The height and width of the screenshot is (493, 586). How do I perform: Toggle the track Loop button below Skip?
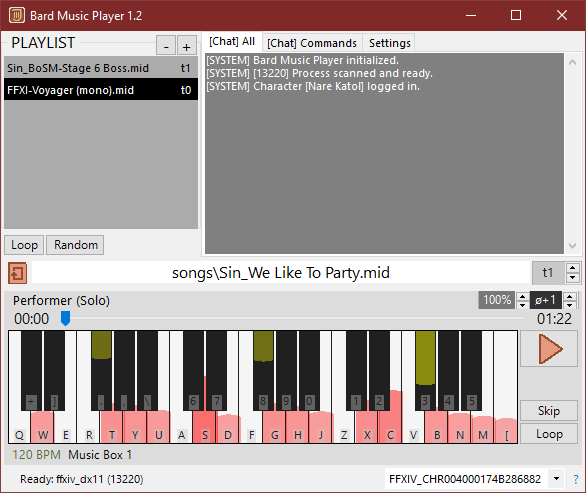click(549, 434)
